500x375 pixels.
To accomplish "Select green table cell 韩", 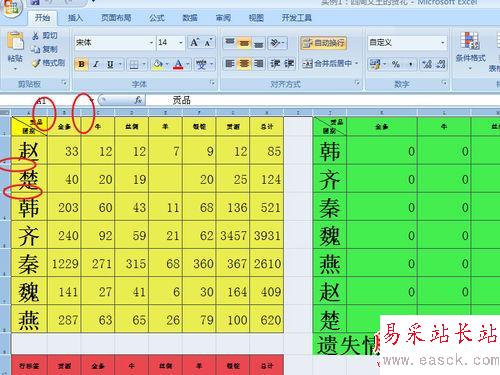I will point(330,151).
